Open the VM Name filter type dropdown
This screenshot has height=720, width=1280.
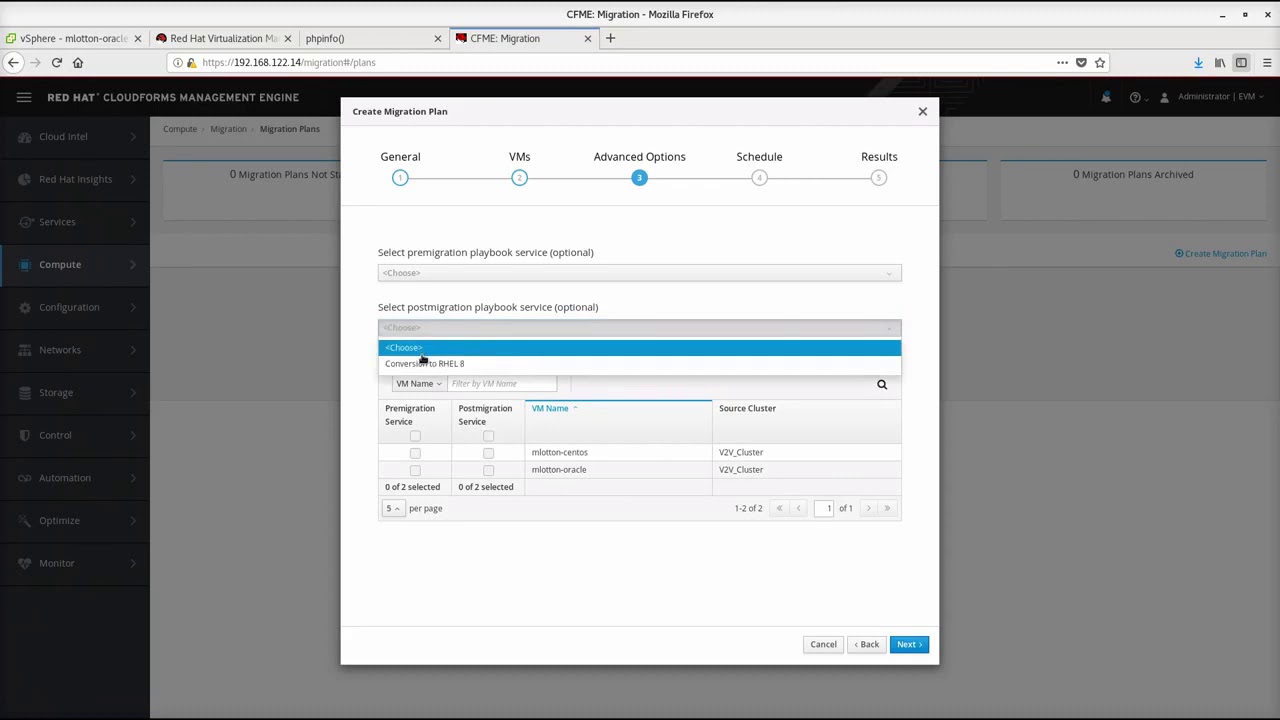click(x=418, y=383)
